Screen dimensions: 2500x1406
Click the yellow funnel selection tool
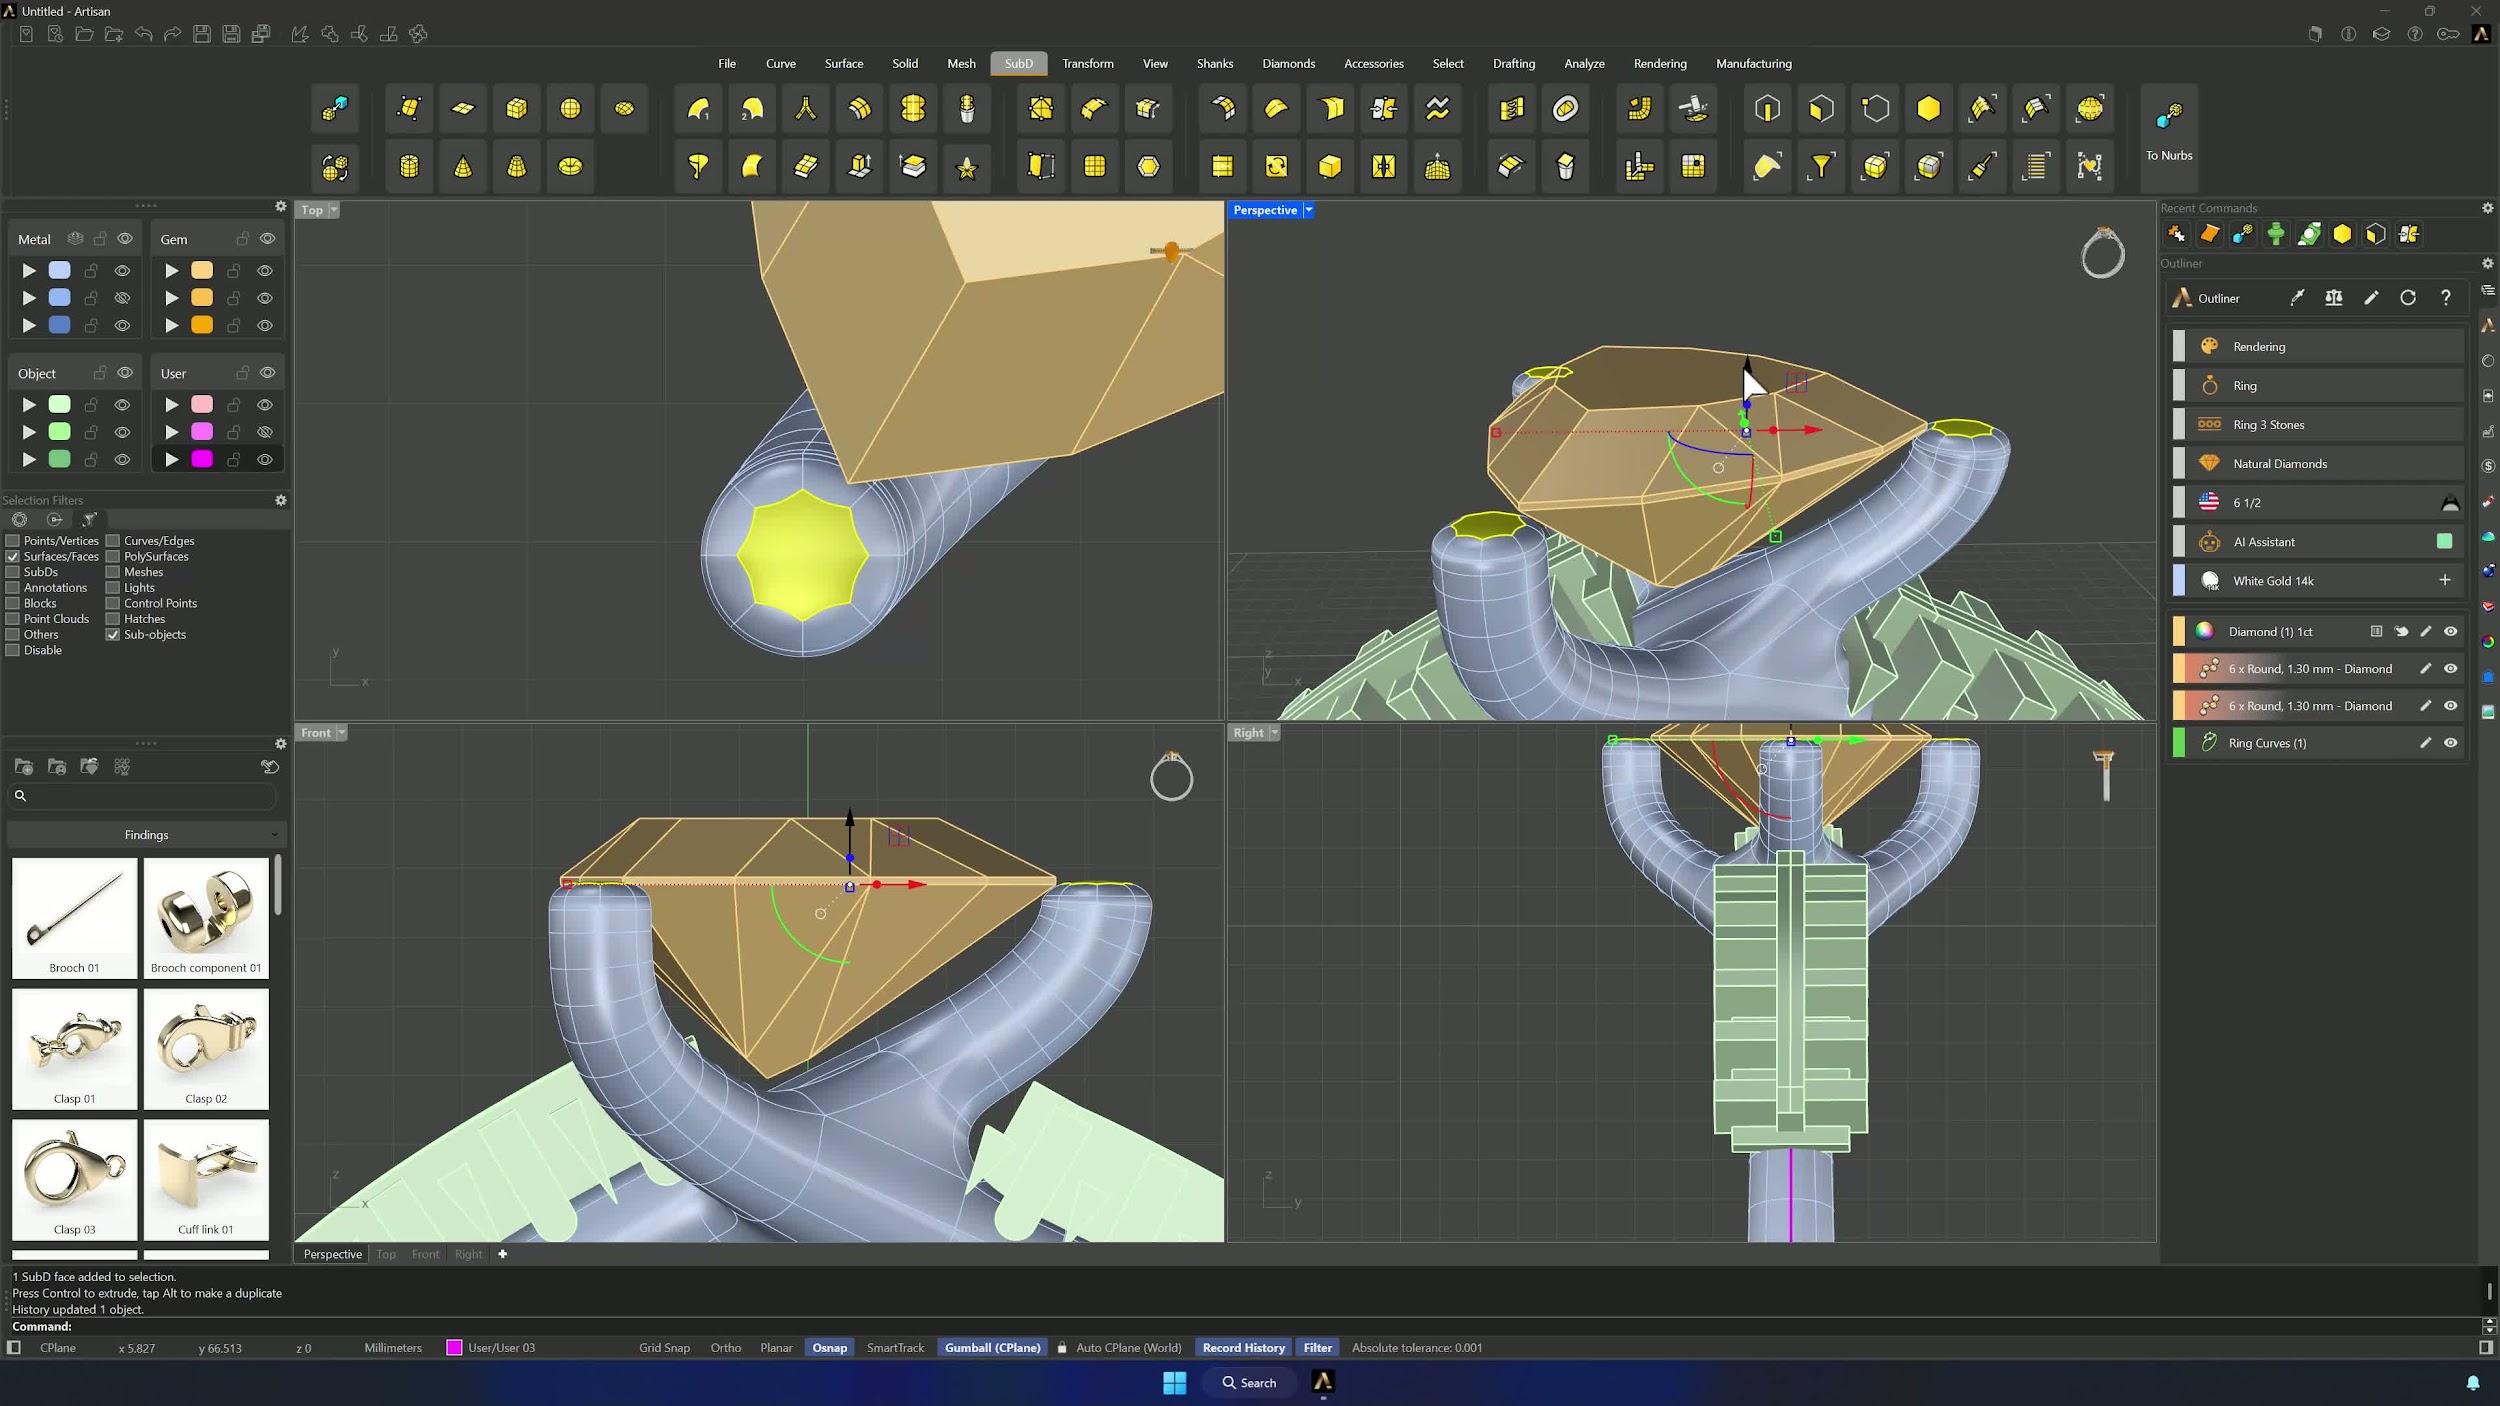point(1821,166)
